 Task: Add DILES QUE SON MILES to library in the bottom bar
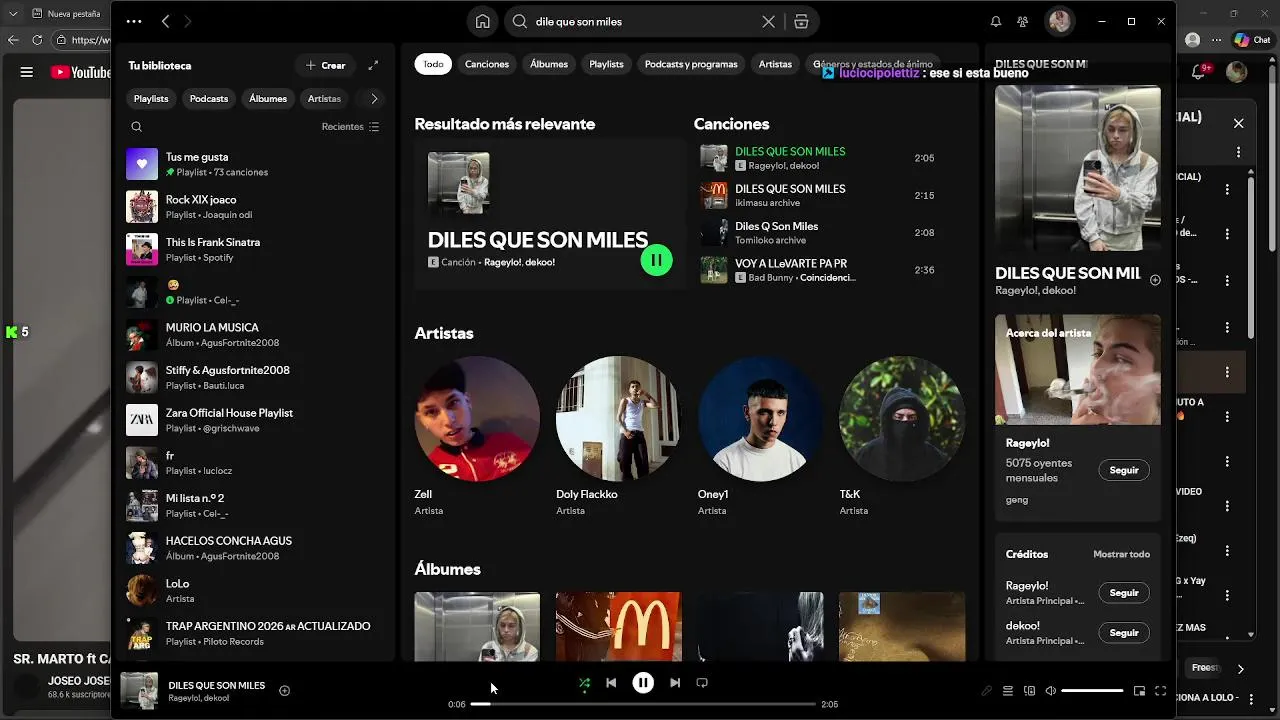point(284,690)
